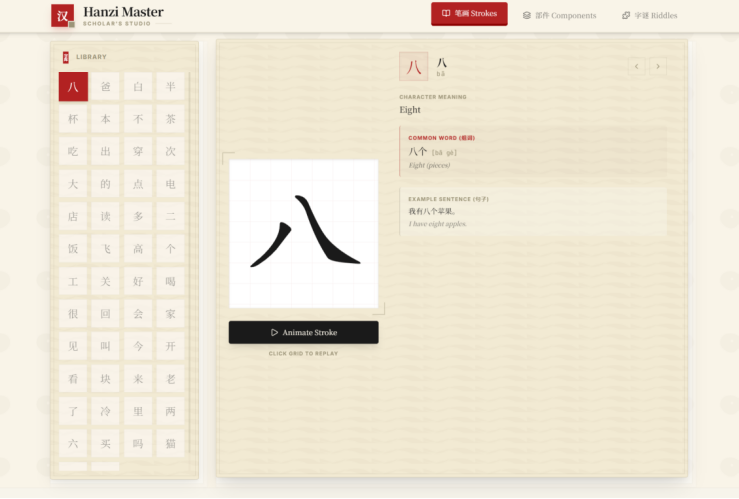Viewport: 739px width, 499px height.
Task: Click the 飞 tile in the library
Action: 106,249
